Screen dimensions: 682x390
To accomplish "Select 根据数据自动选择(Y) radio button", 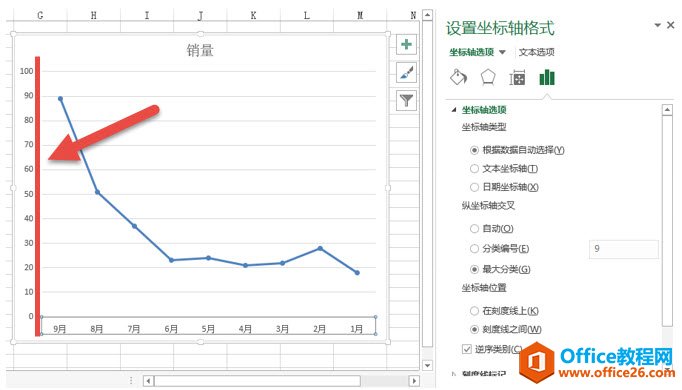I will pos(475,150).
